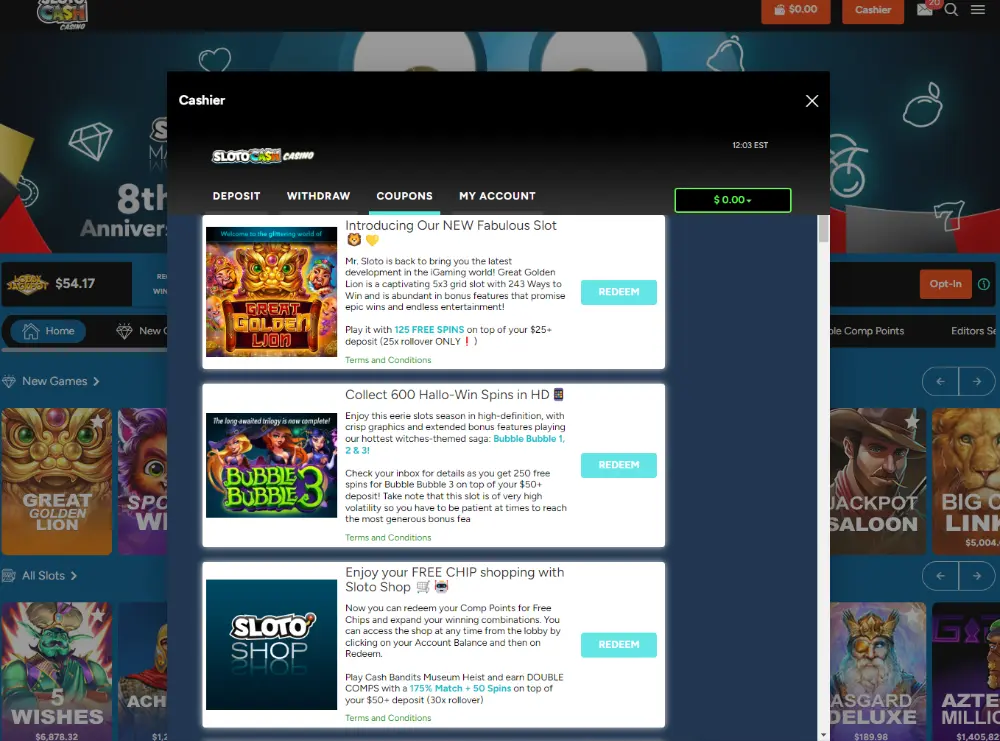Click the 12:03 EST time text
The width and height of the screenshot is (1000, 741).
tap(750, 145)
